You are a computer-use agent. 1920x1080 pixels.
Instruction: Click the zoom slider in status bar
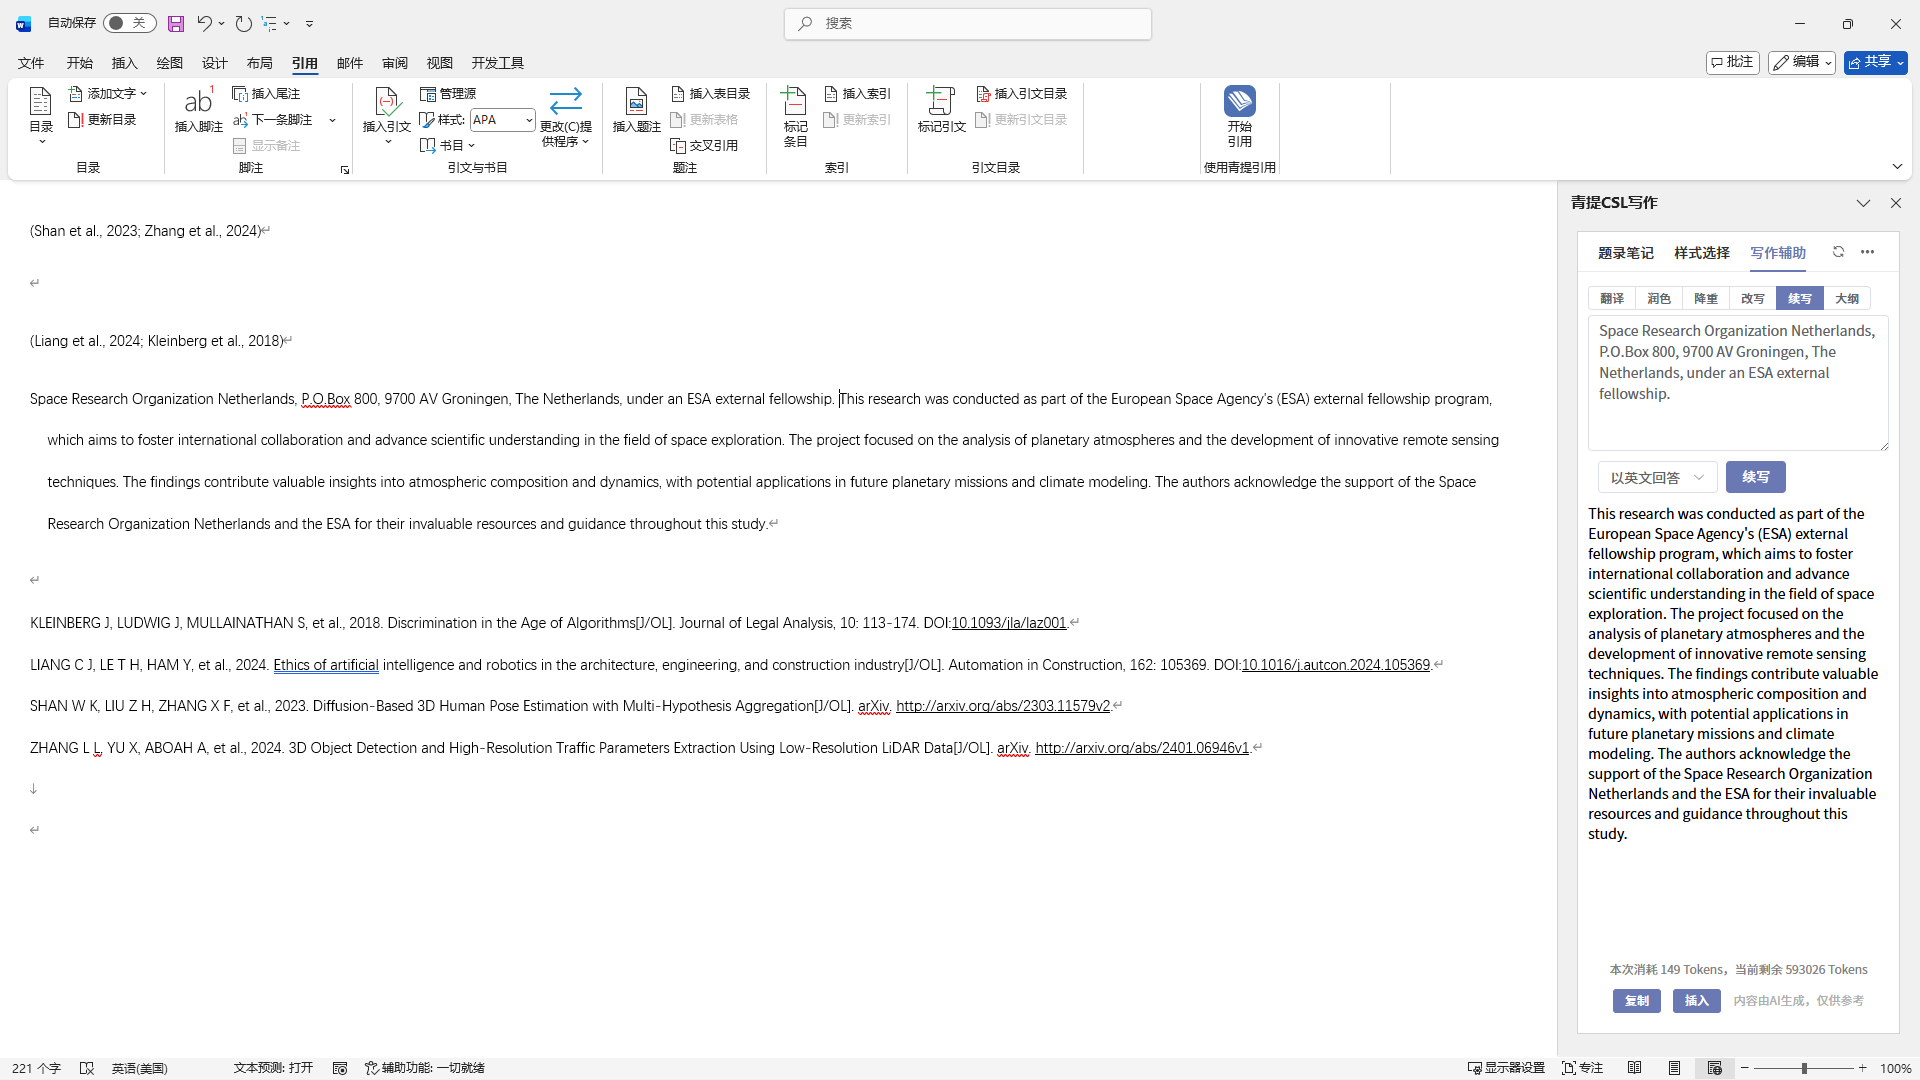(x=1804, y=1068)
